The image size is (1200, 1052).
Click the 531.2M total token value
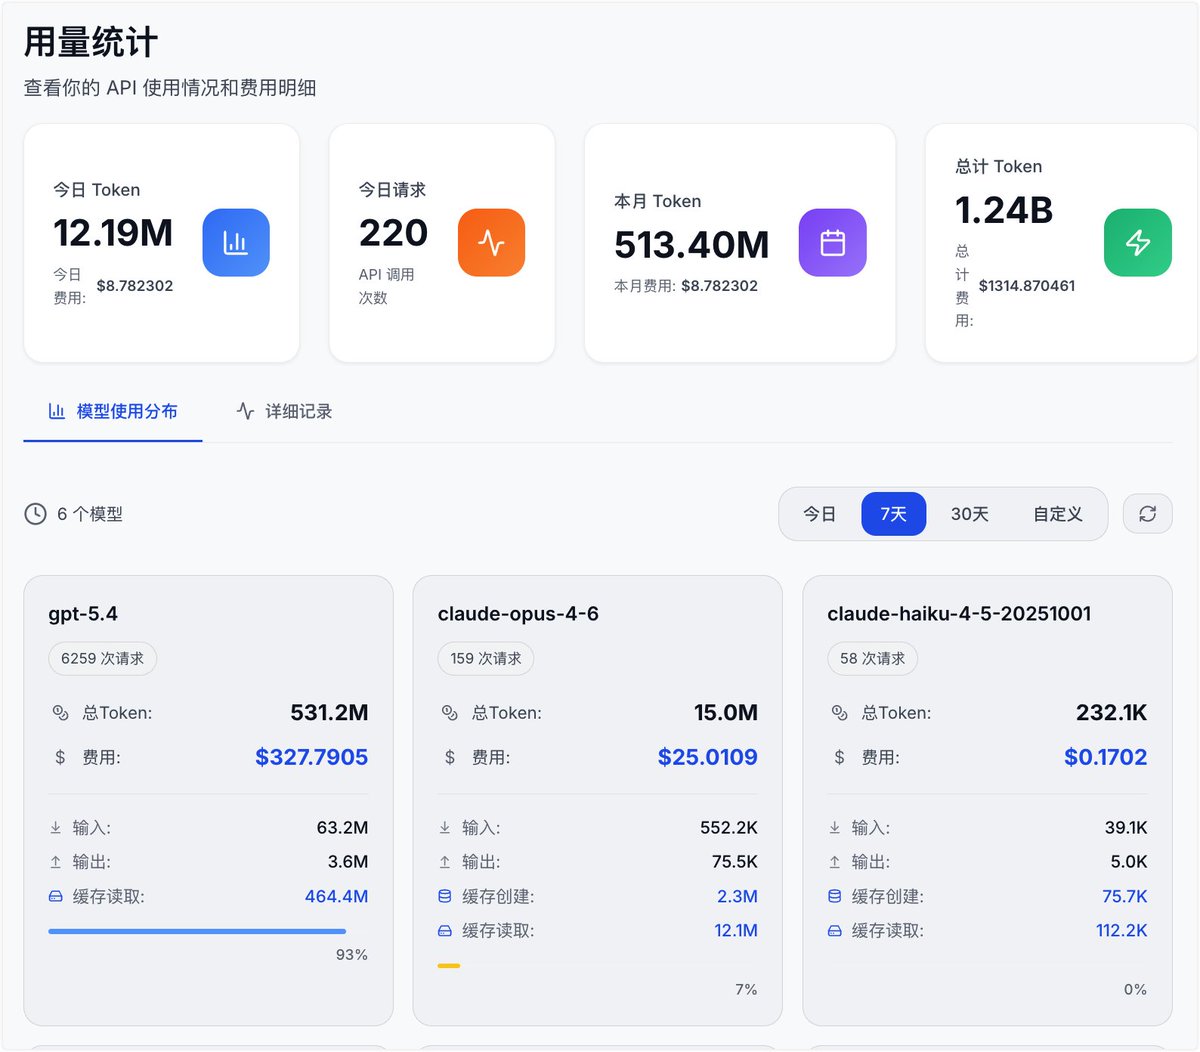pyautogui.click(x=329, y=713)
